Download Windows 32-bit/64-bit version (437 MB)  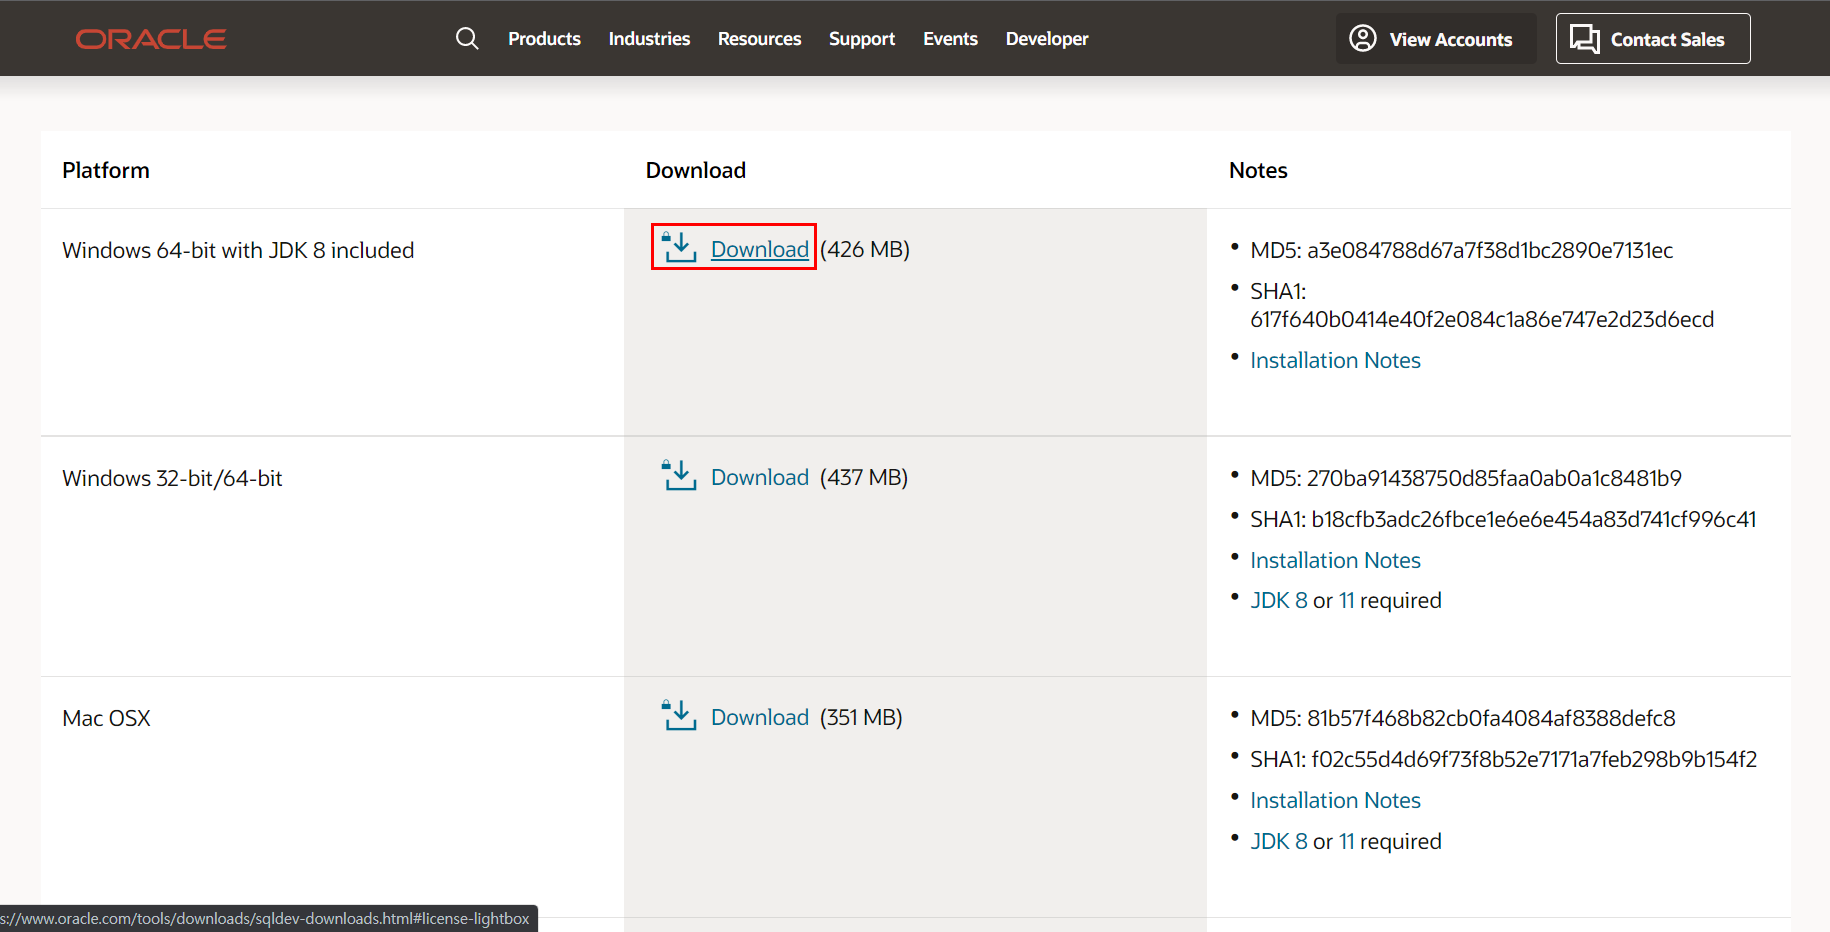(x=760, y=477)
